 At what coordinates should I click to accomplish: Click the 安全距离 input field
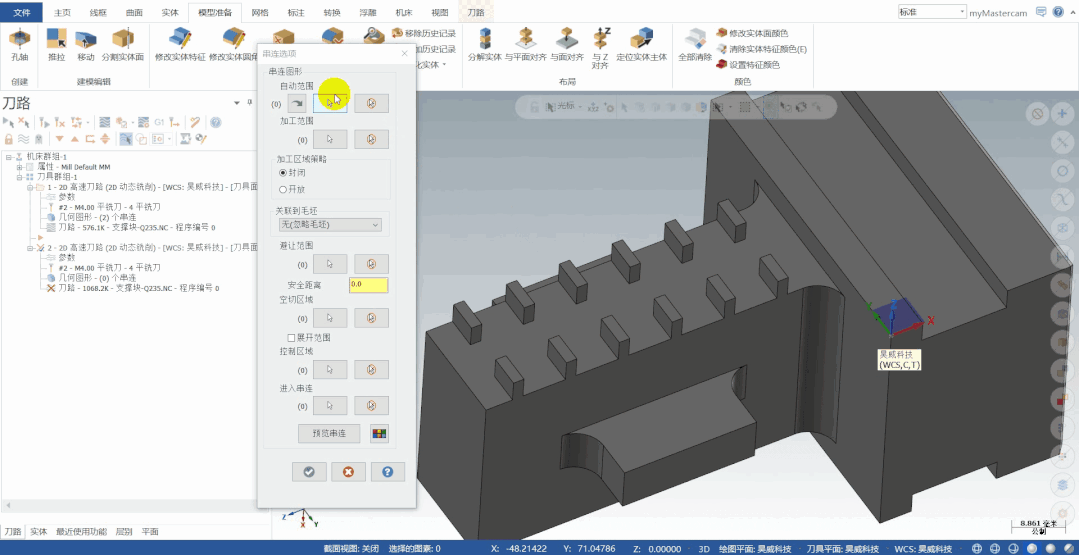pos(367,285)
